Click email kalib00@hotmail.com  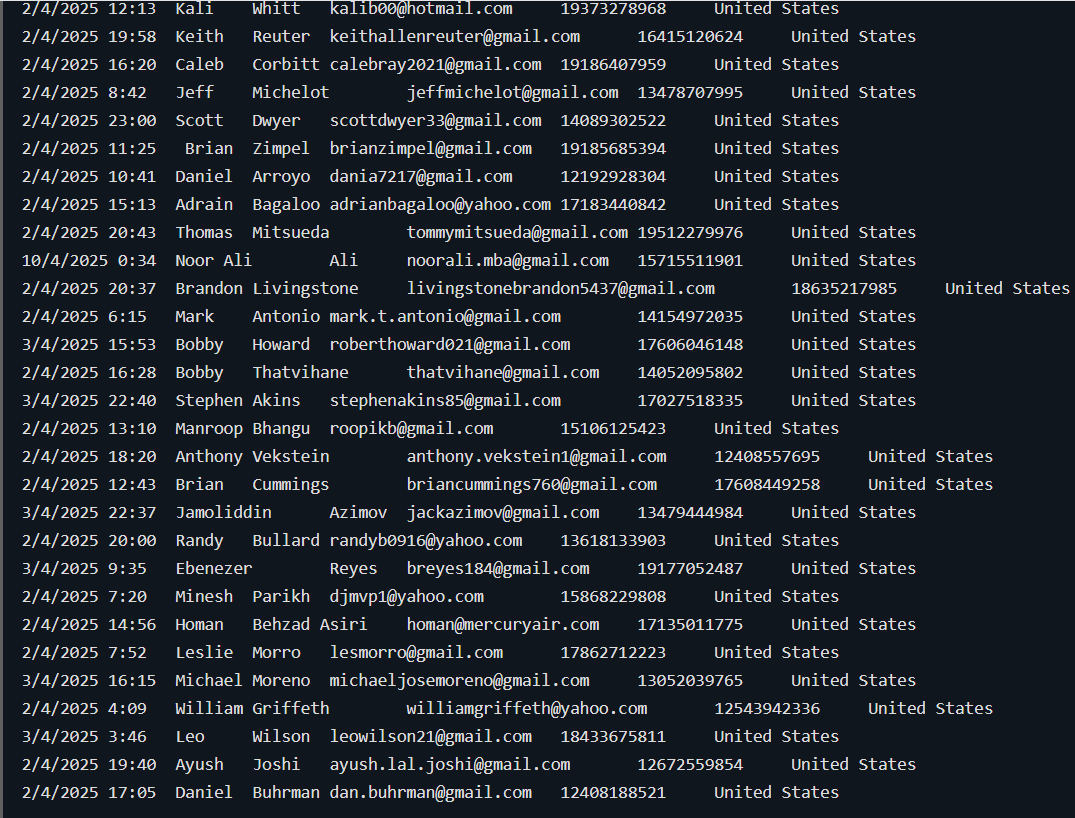tap(421, 9)
